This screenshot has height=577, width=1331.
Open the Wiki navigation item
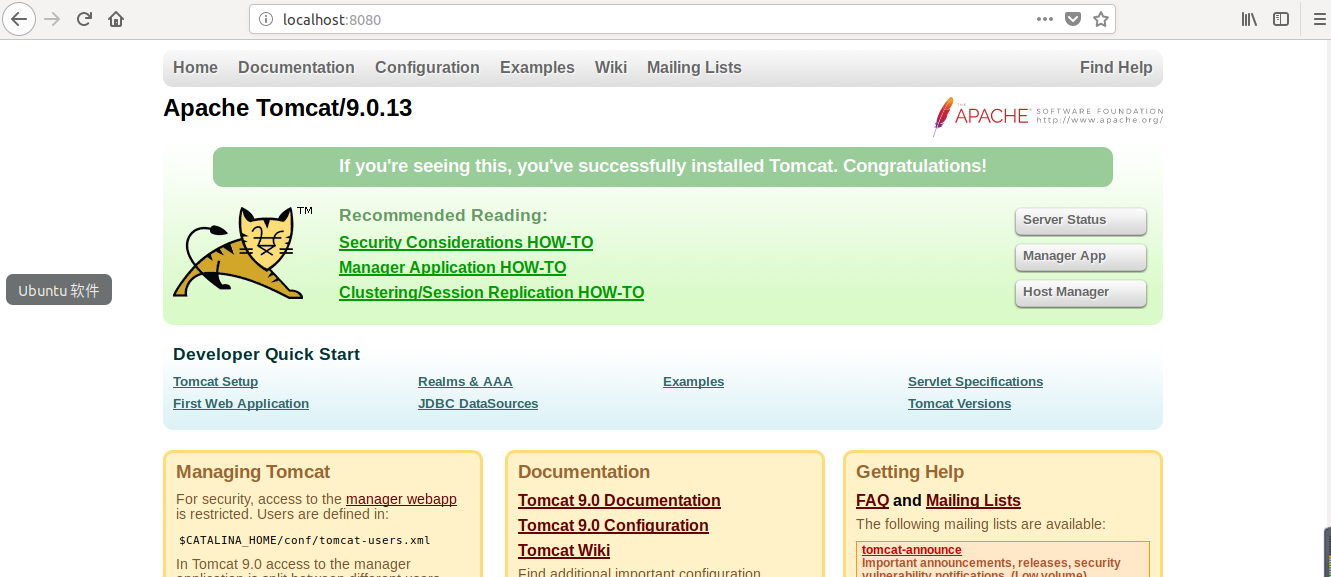pos(611,68)
